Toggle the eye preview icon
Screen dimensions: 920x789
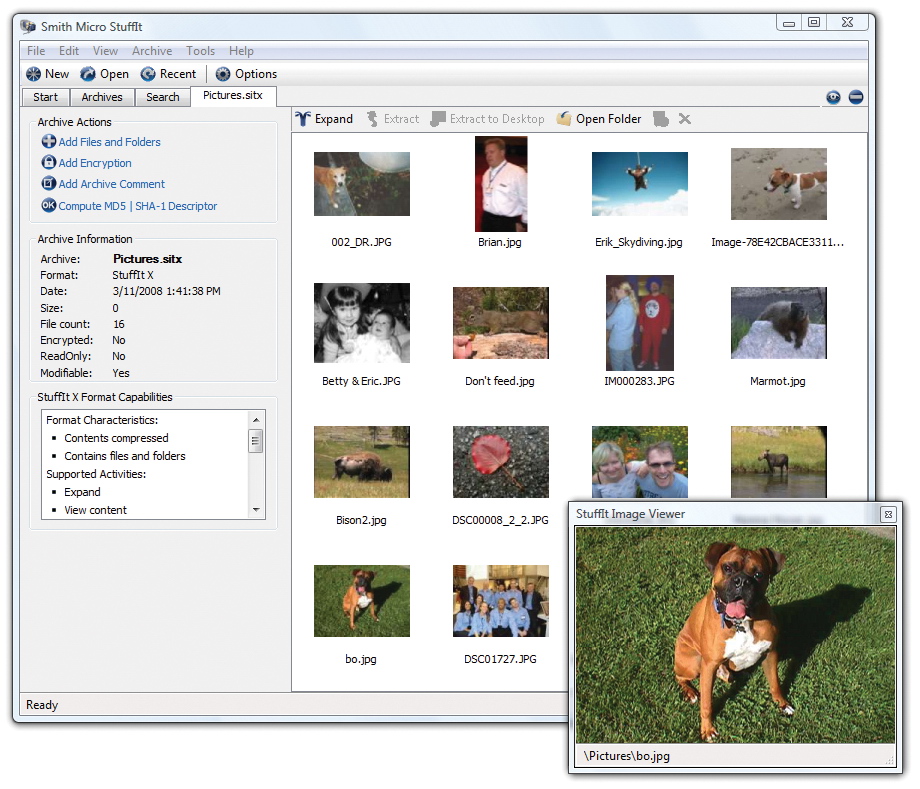[833, 97]
